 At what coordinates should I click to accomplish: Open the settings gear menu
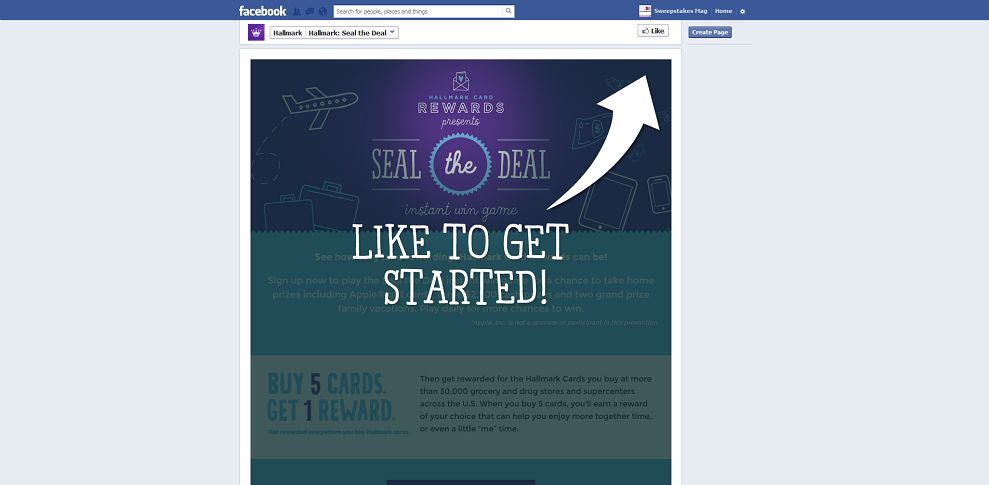point(742,11)
